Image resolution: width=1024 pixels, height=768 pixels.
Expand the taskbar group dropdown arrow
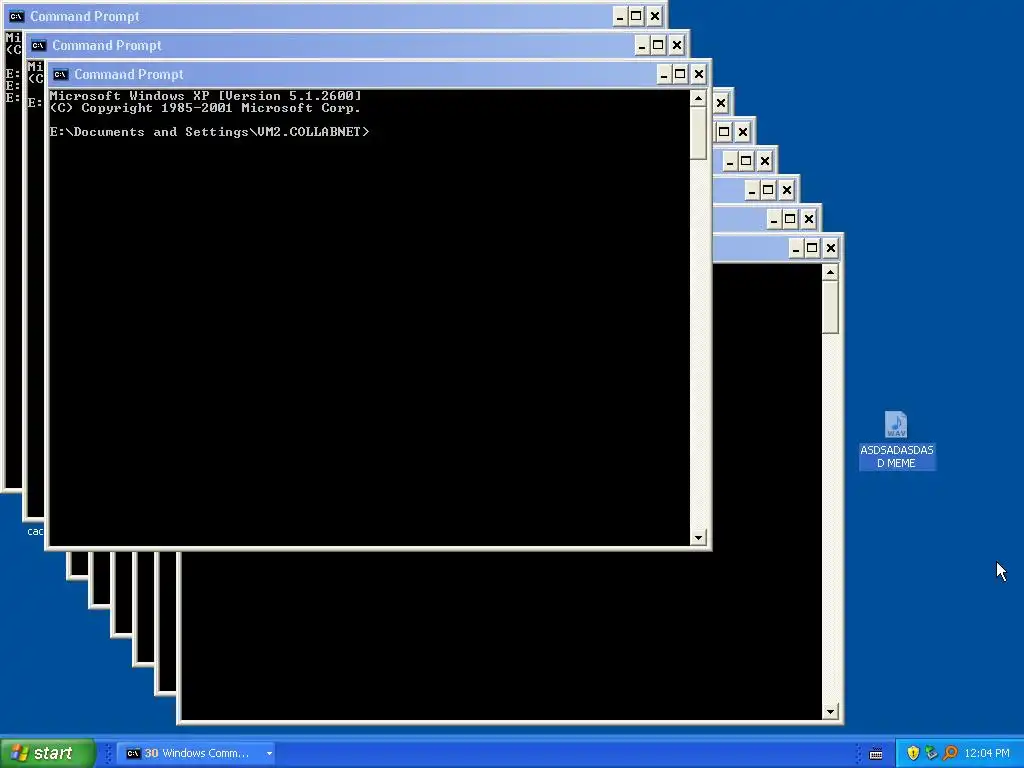[x=269, y=753]
